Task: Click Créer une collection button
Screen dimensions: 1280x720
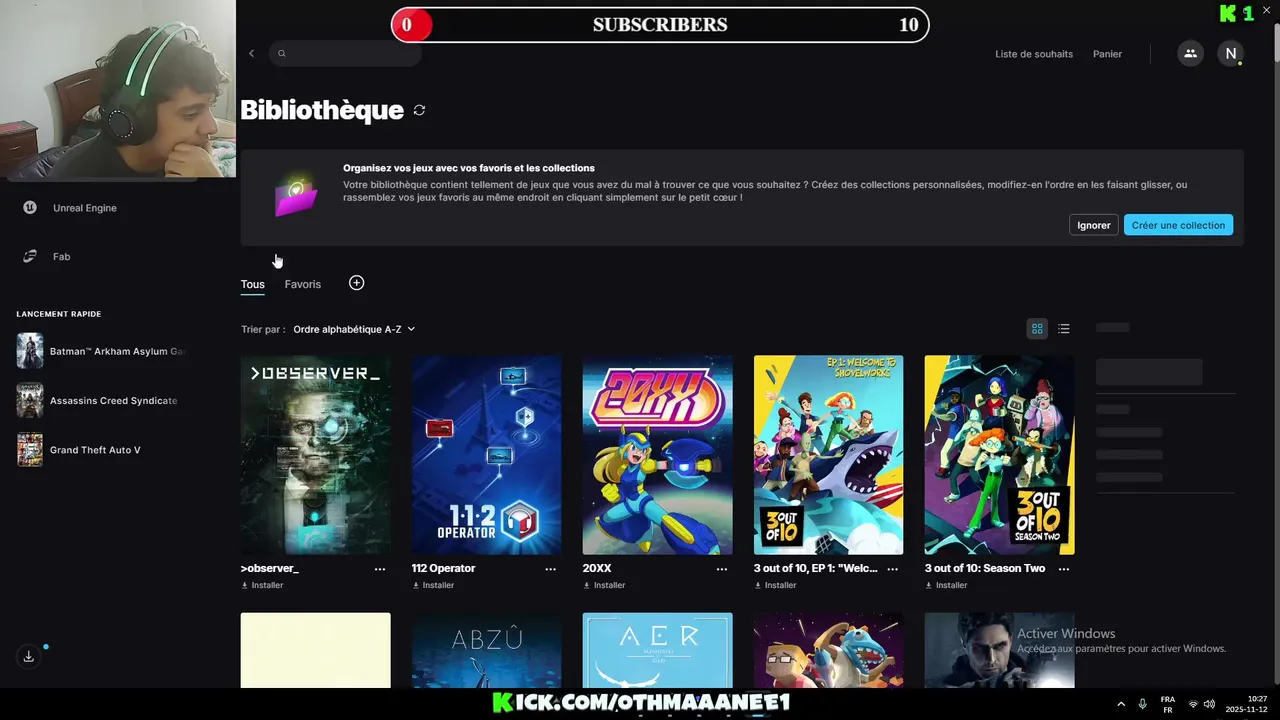Action: (x=1178, y=225)
